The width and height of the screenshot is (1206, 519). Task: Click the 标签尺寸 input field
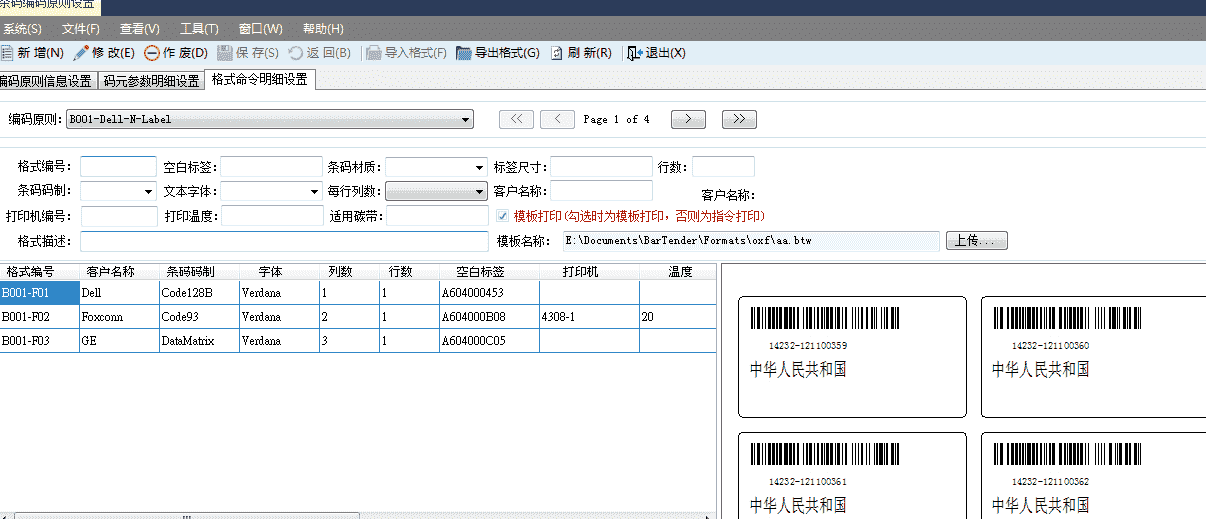(601, 167)
